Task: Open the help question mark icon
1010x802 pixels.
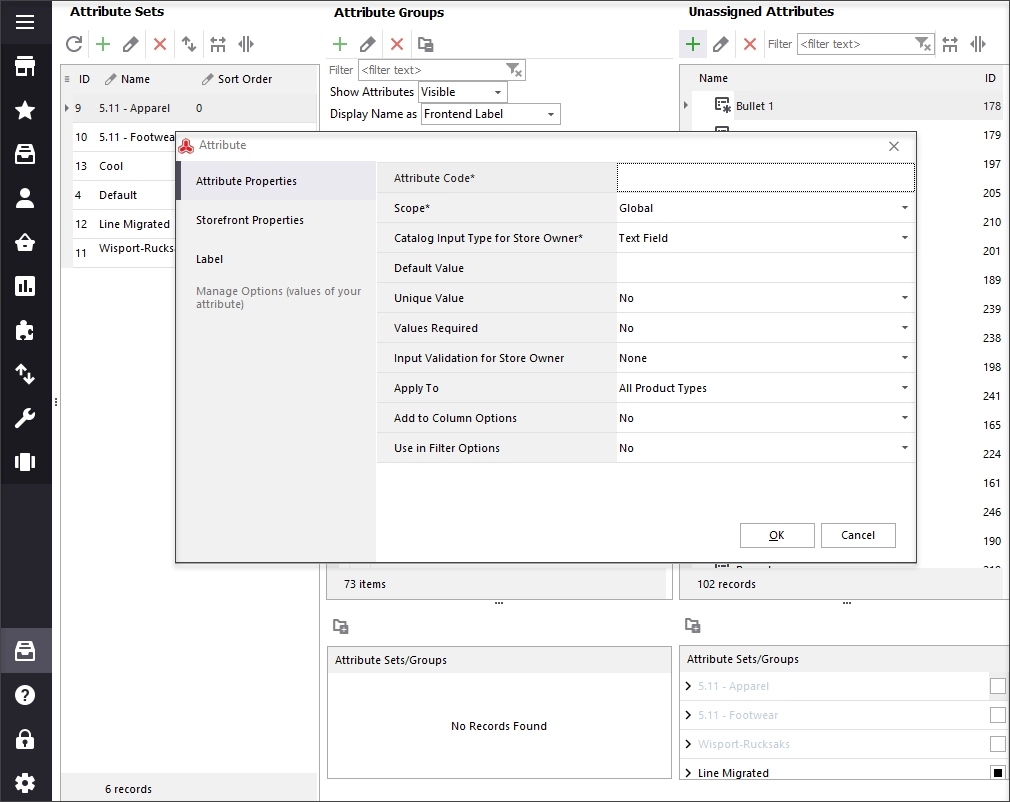Action: point(24,695)
